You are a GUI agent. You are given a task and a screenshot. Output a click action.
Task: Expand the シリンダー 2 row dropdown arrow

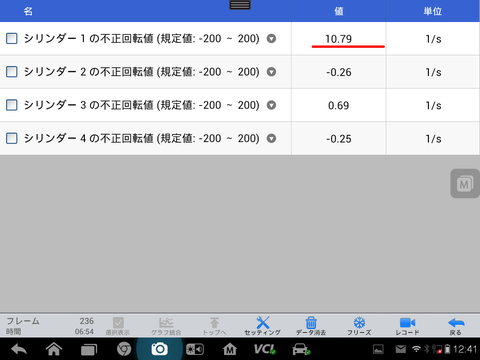[271, 72]
